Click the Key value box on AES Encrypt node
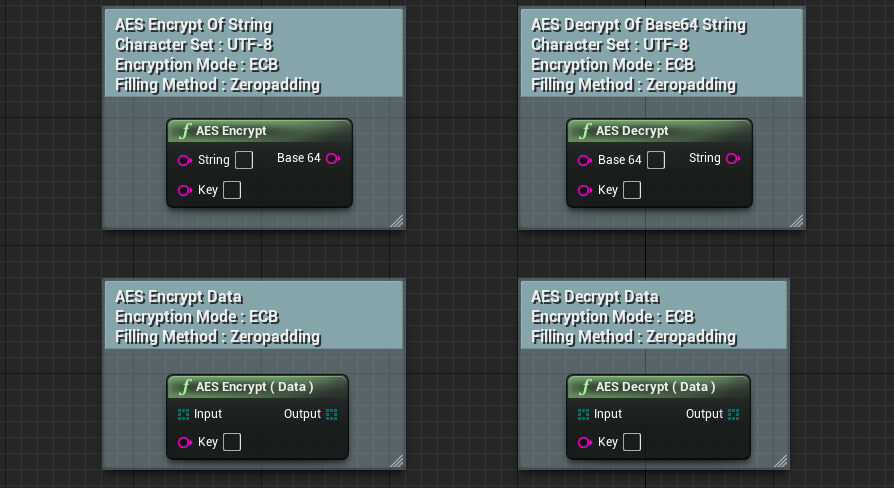Screen dimensions: 894x488 coord(232,190)
